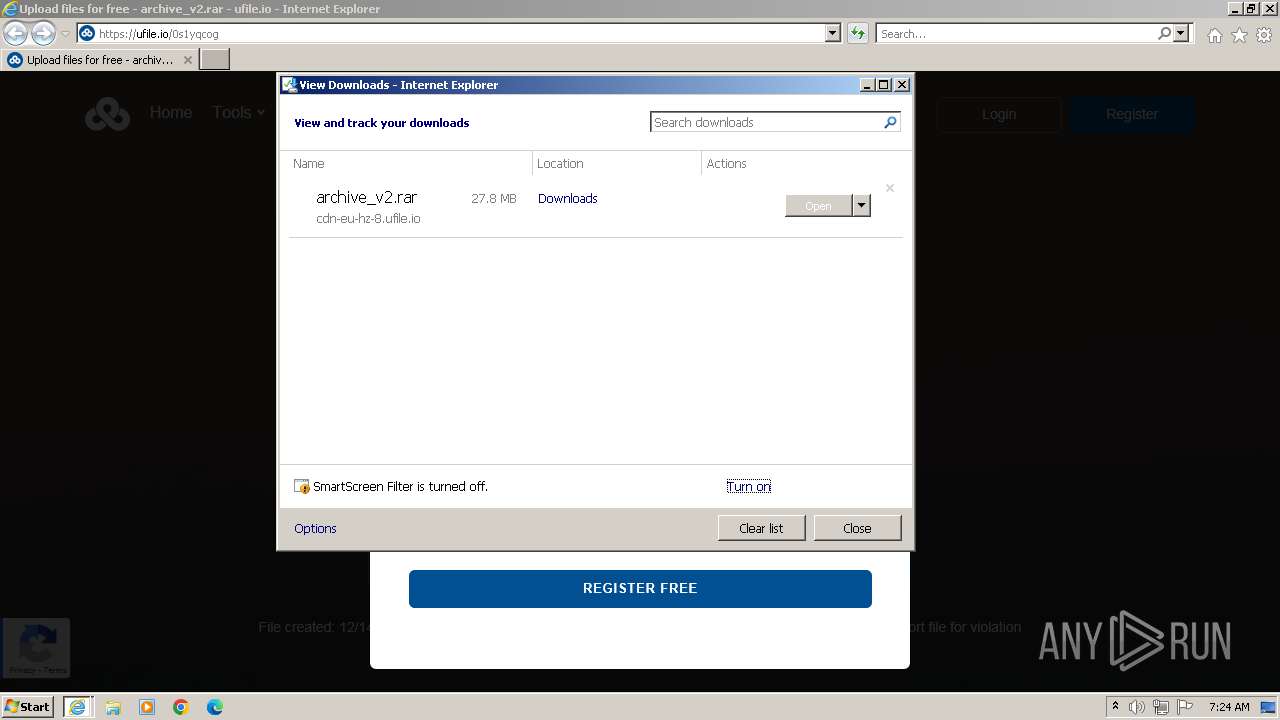The width and height of the screenshot is (1280, 720).
Task: Close the 'Upload files for free' tab
Action: (x=187, y=60)
